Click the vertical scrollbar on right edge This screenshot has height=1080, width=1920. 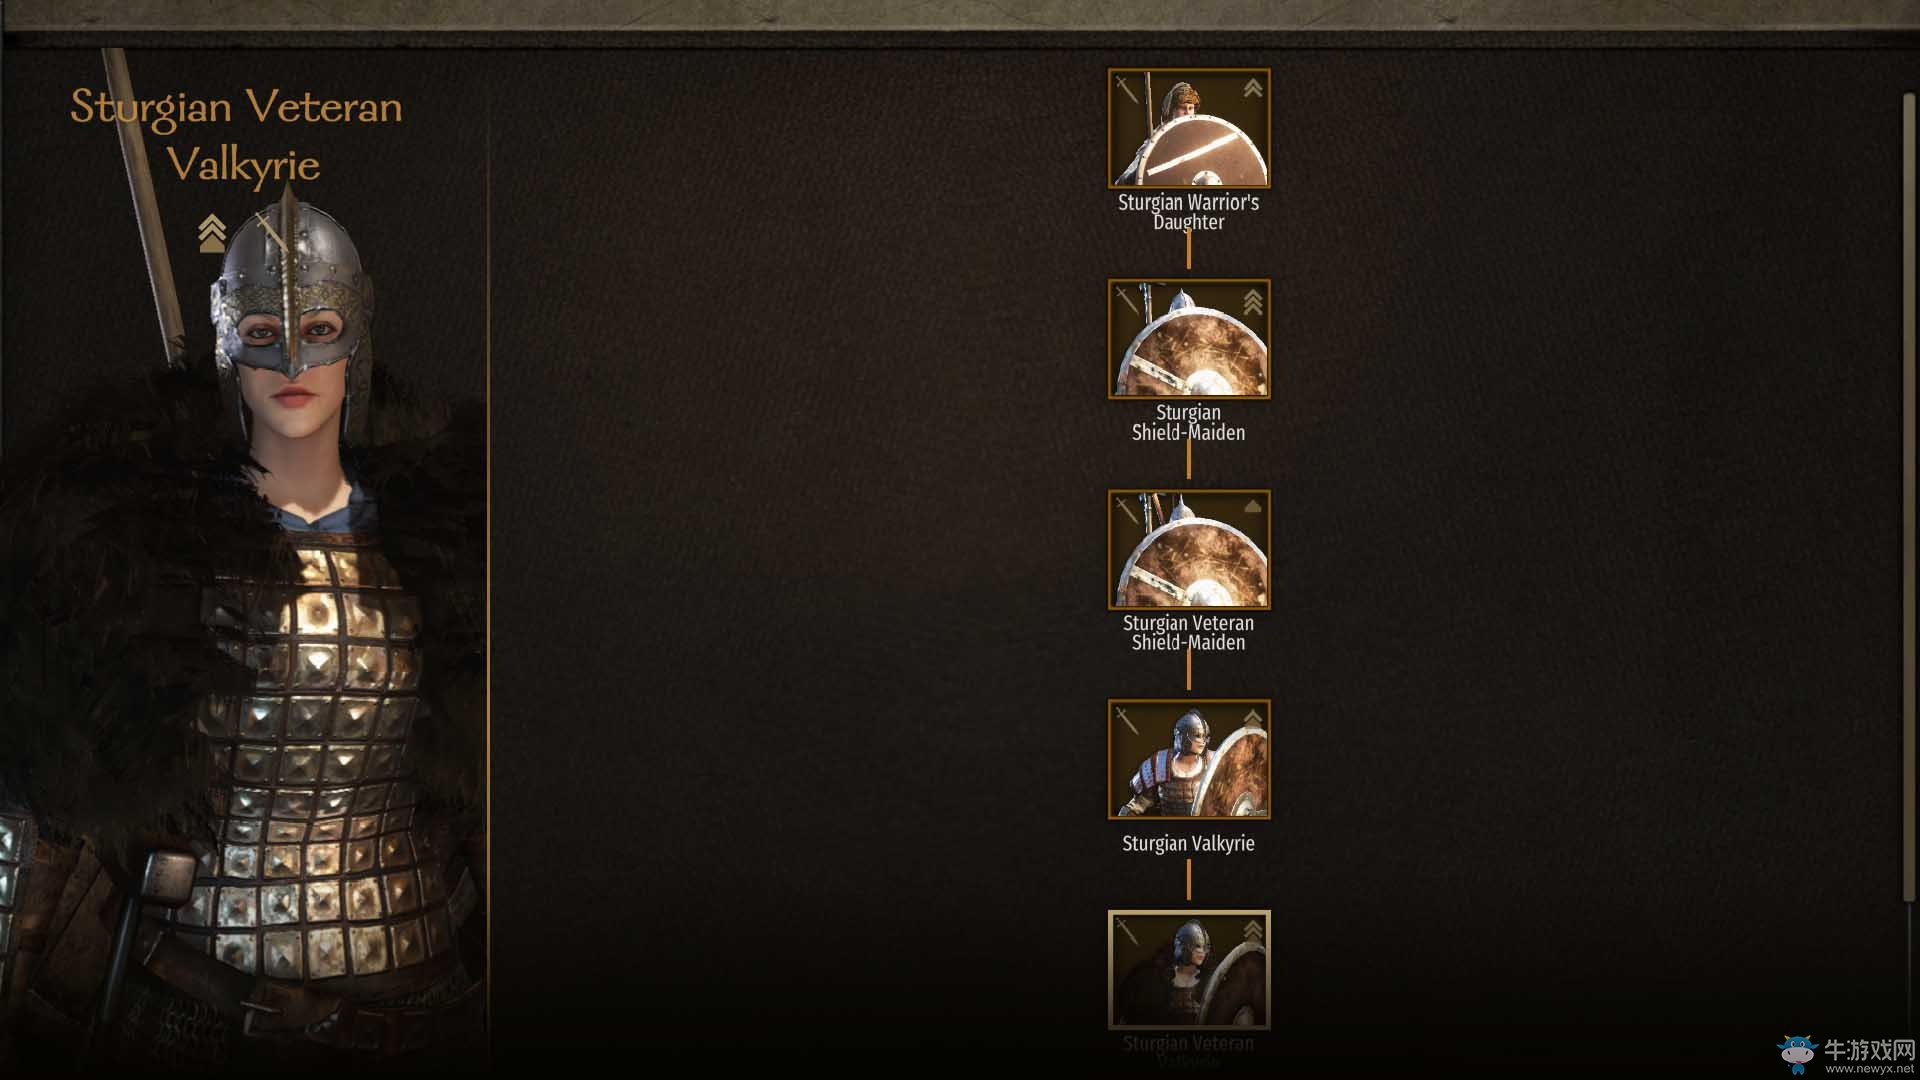1909,495
